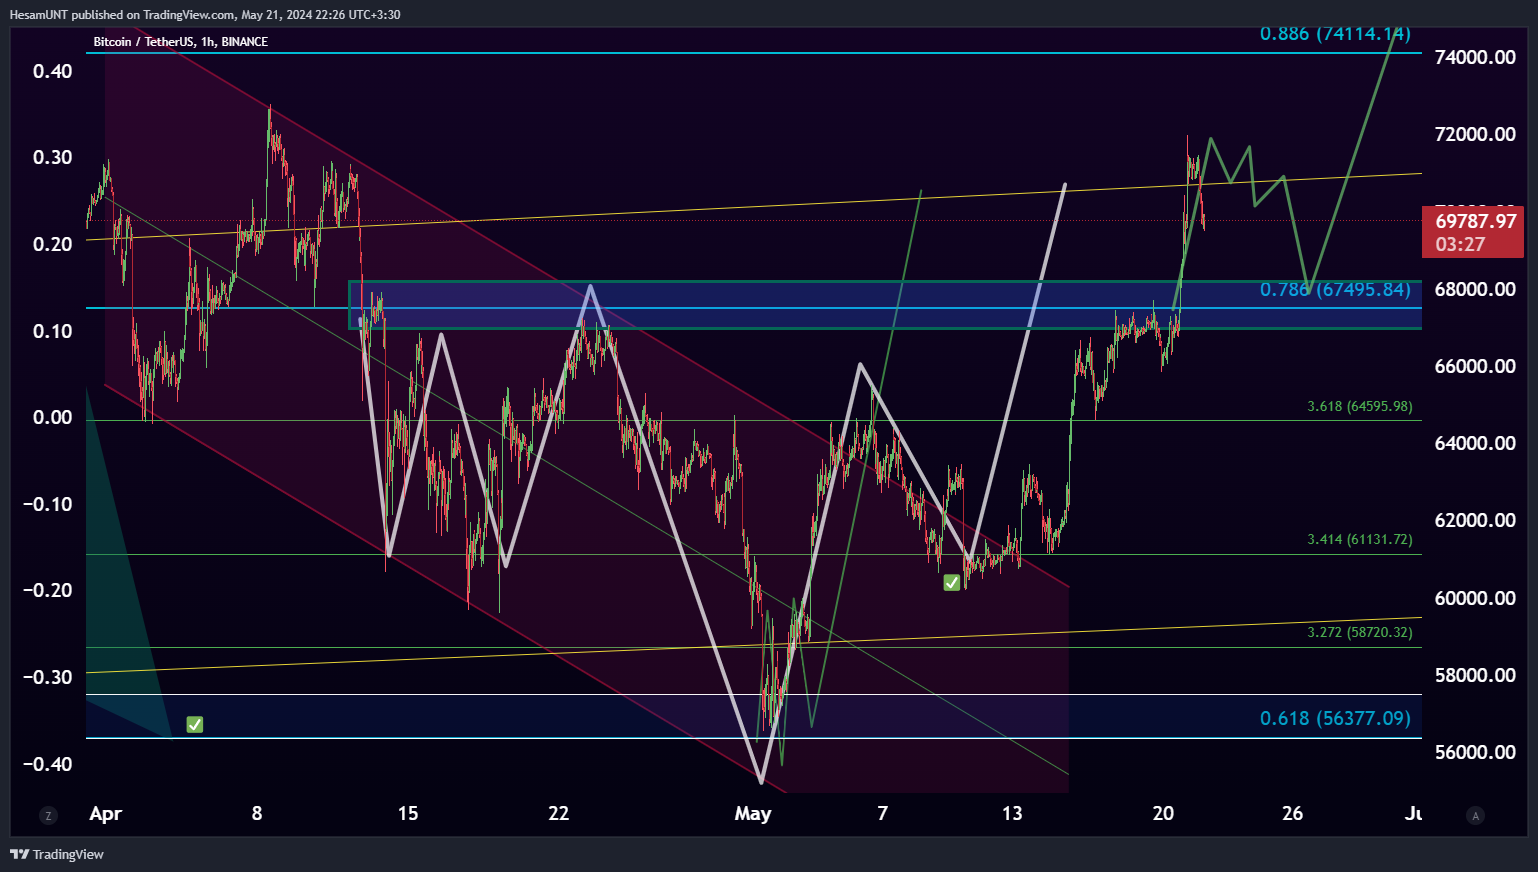This screenshot has width=1538, height=872.
Task: Click 0.00 on the left scale
Action: point(52,417)
